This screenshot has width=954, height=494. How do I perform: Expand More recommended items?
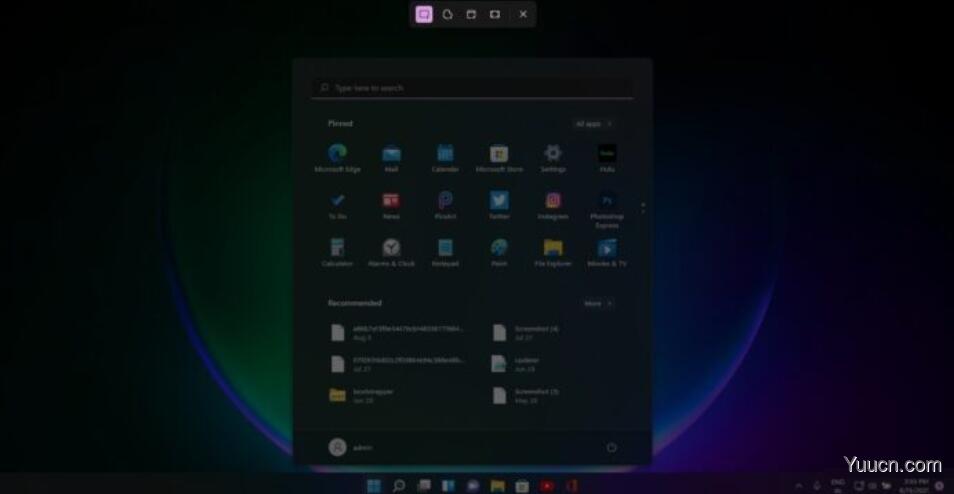pos(598,303)
